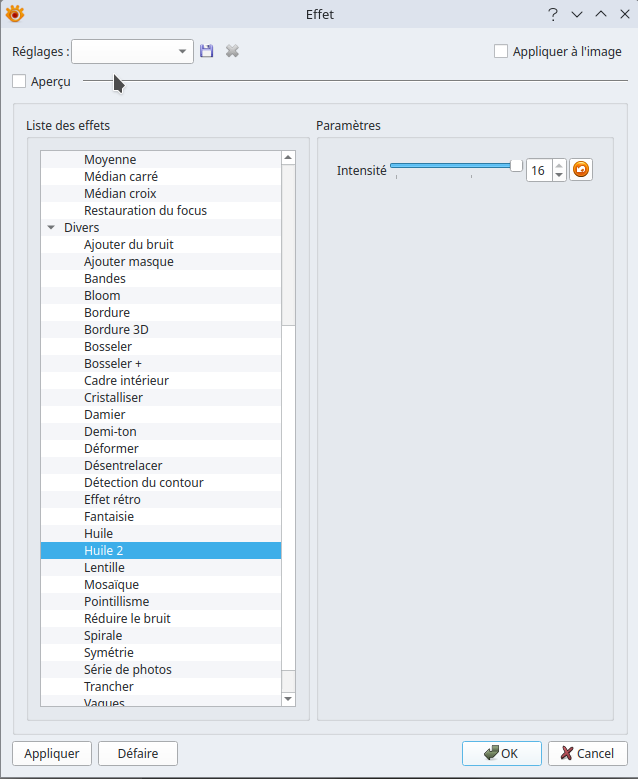This screenshot has width=638, height=779.
Task: Click the save preset floppy disk icon
Action: [207, 51]
